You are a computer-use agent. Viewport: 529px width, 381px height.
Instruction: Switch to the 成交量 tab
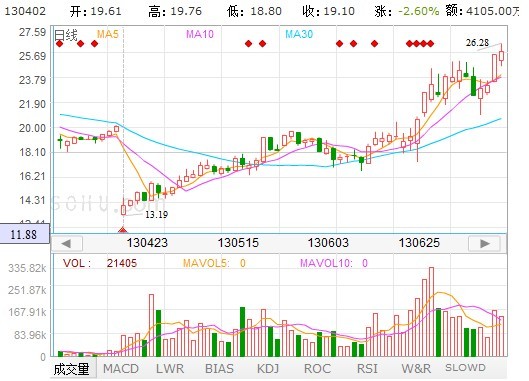pyautogui.click(x=73, y=368)
